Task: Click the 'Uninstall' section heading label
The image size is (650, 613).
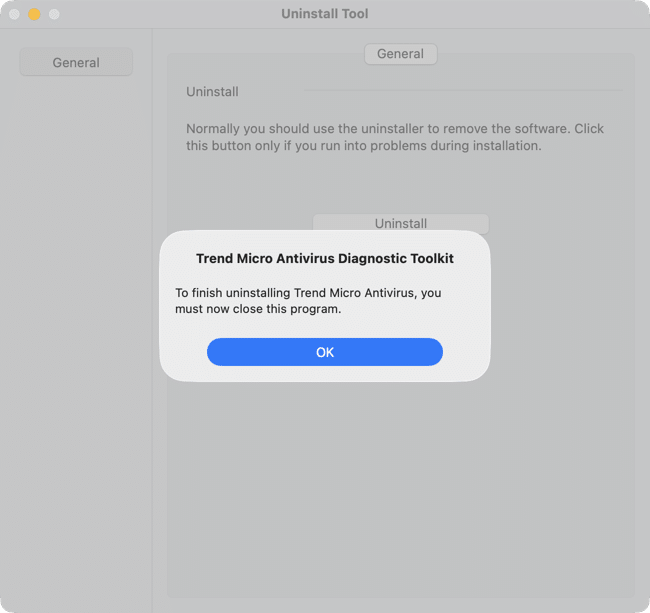Action: pyautogui.click(x=212, y=92)
